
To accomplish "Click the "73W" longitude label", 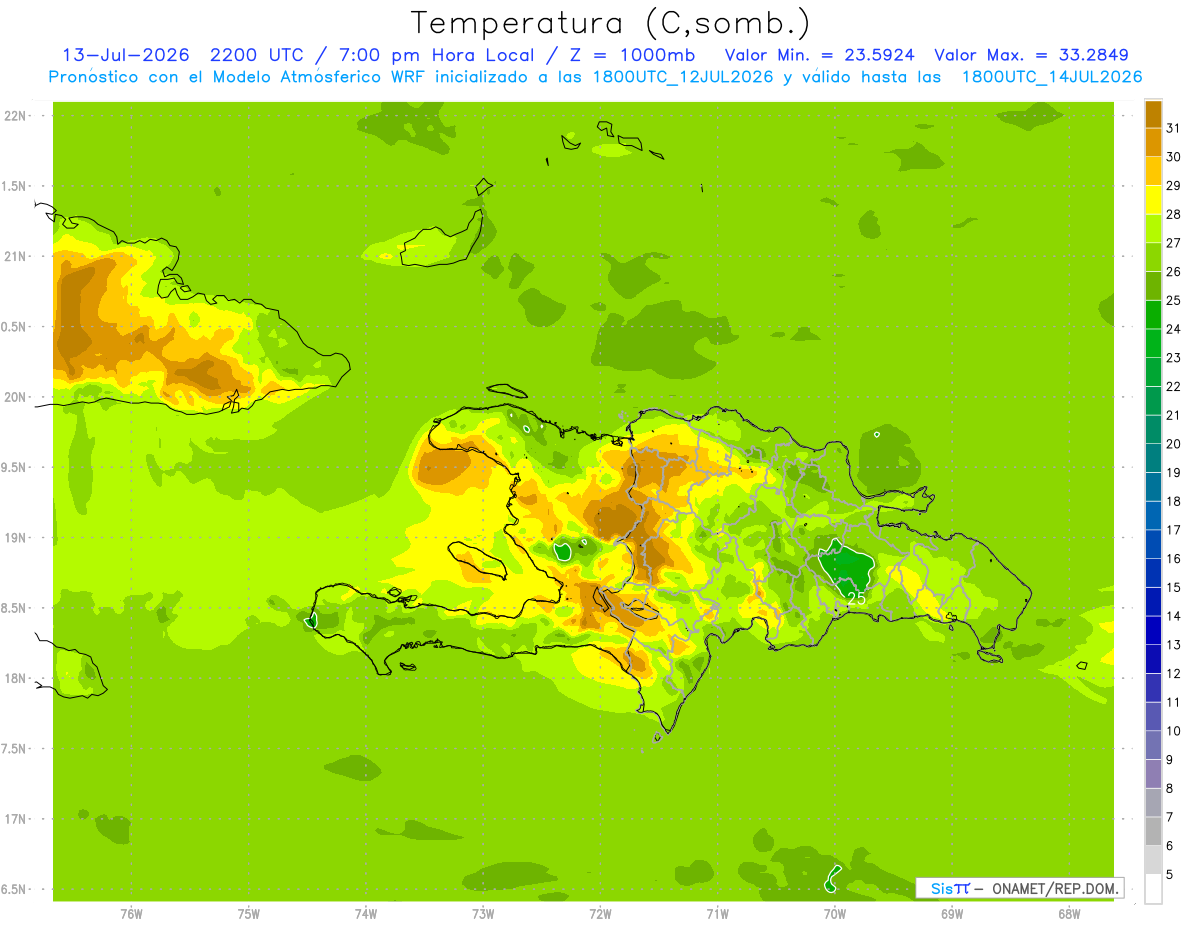I will click(x=483, y=913).
